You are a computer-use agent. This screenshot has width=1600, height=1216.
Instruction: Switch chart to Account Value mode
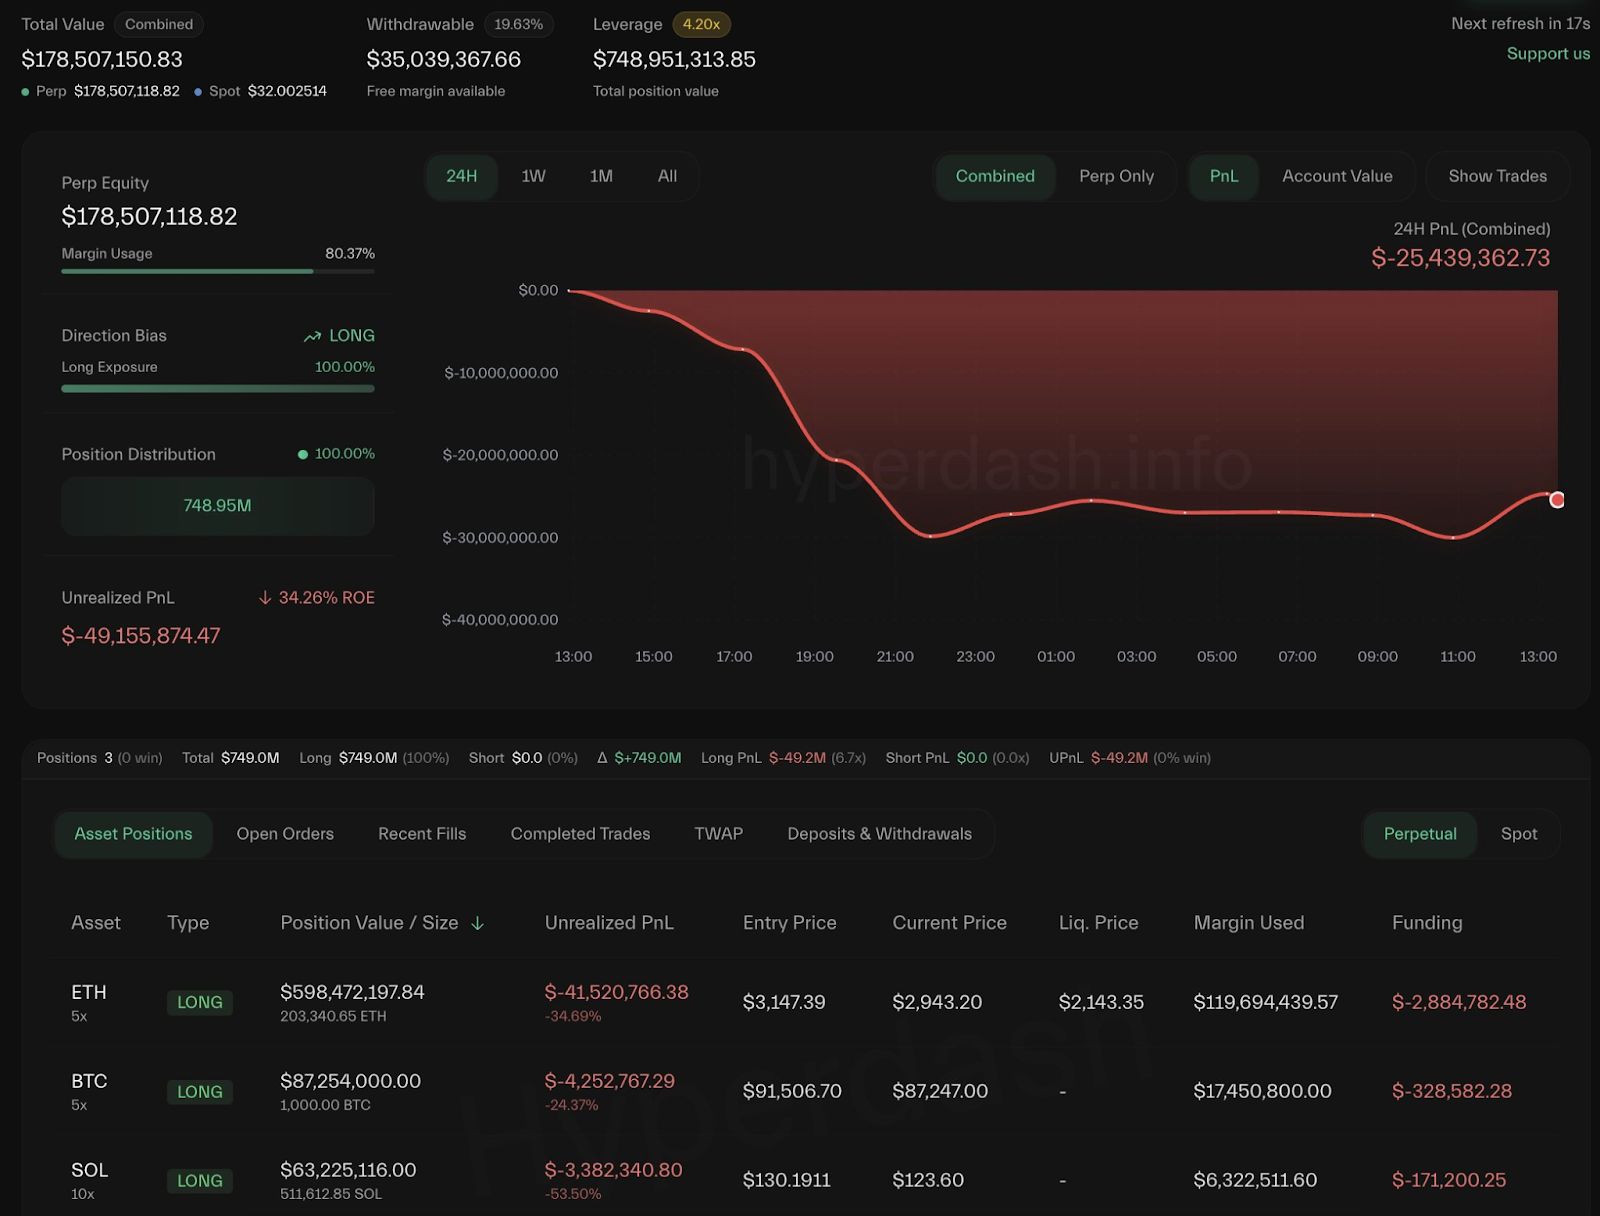click(x=1337, y=176)
